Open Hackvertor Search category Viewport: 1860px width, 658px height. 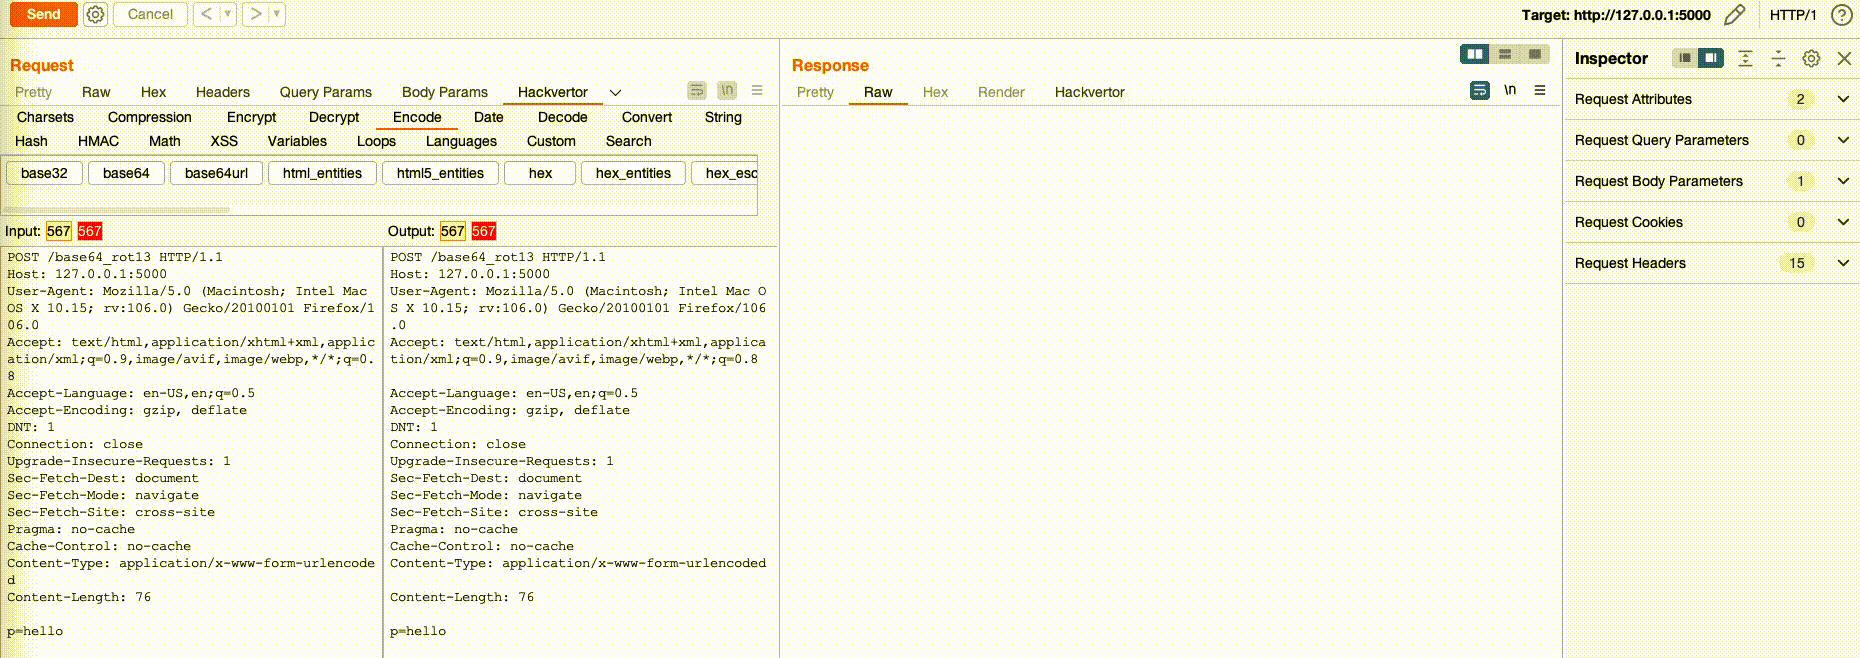(628, 141)
